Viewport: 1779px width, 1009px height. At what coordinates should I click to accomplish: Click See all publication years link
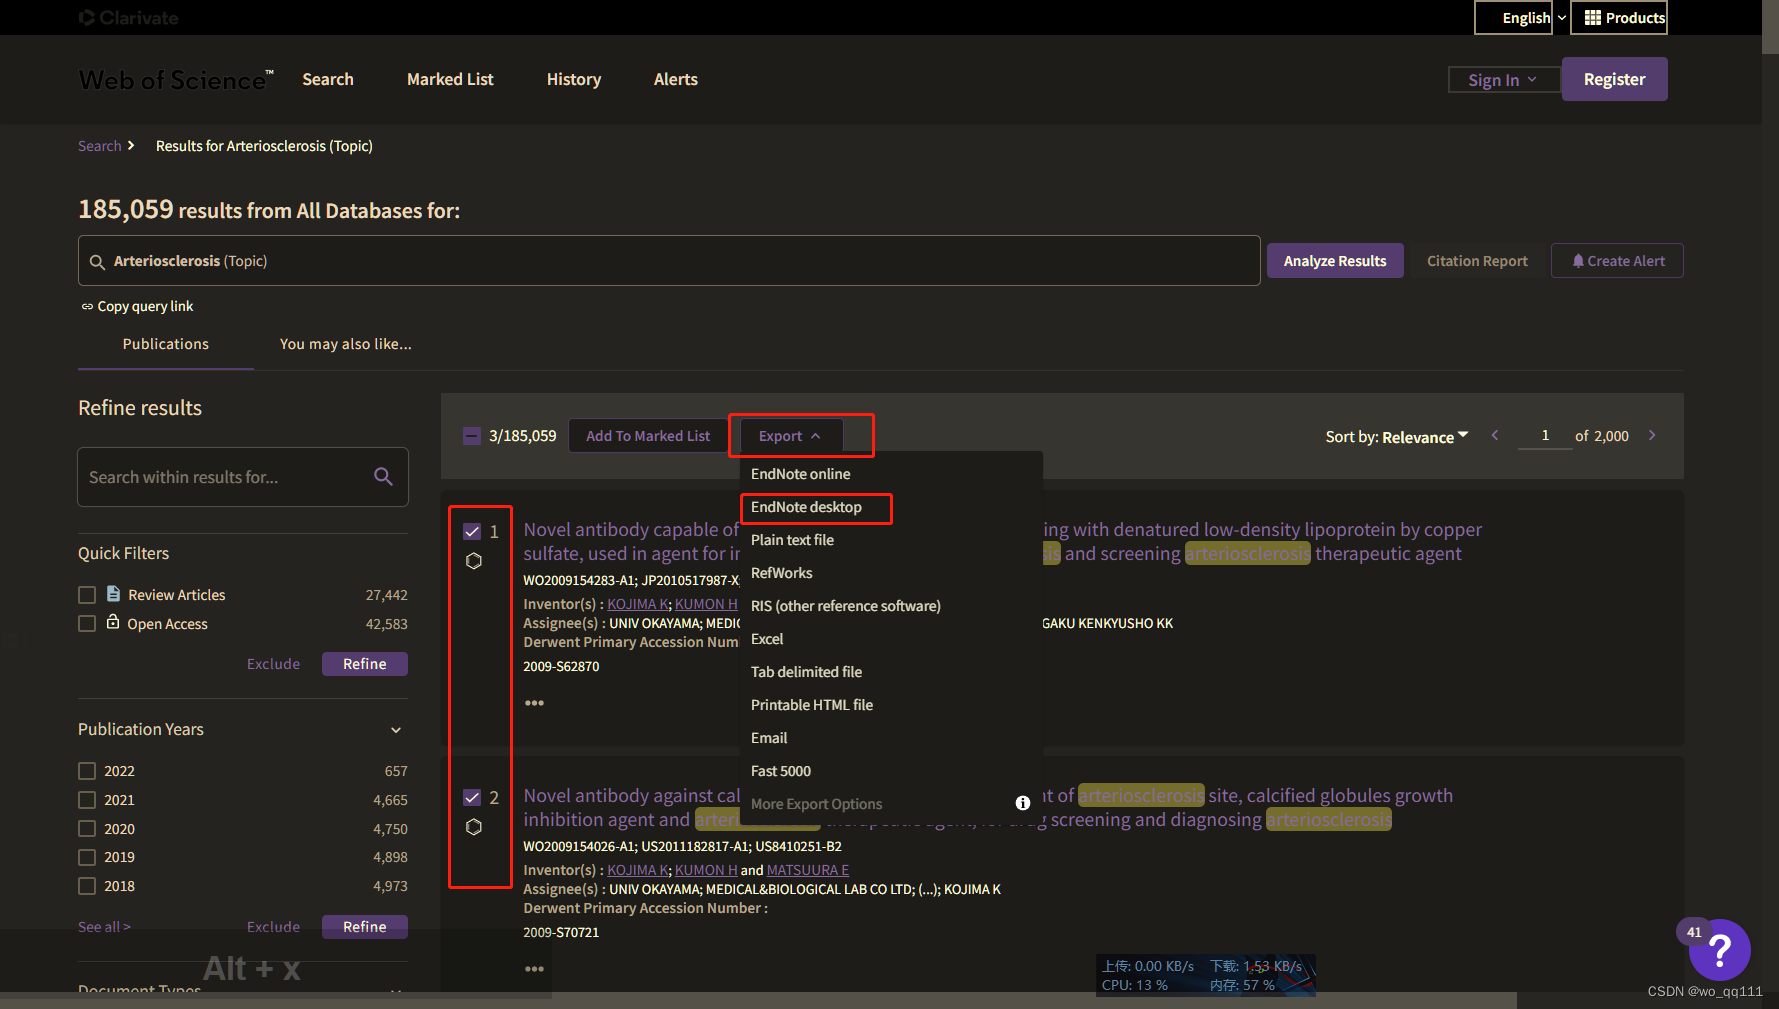click(104, 927)
